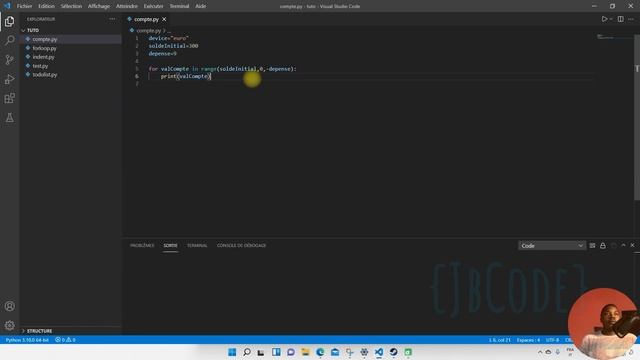Toggle the output scroll lock
640x360 pixels.
click(x=603, y=246)
